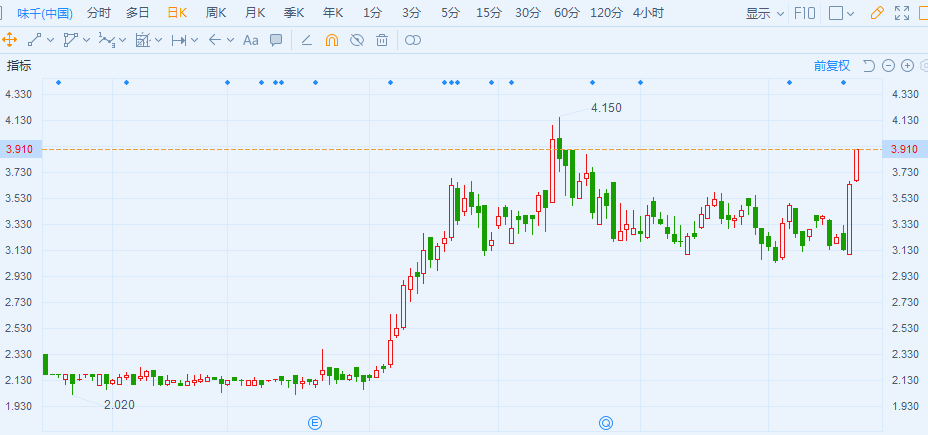Click the trash icon to delete drawings
The height and width of the screenshot is (435, 928).
click(382, 40)
